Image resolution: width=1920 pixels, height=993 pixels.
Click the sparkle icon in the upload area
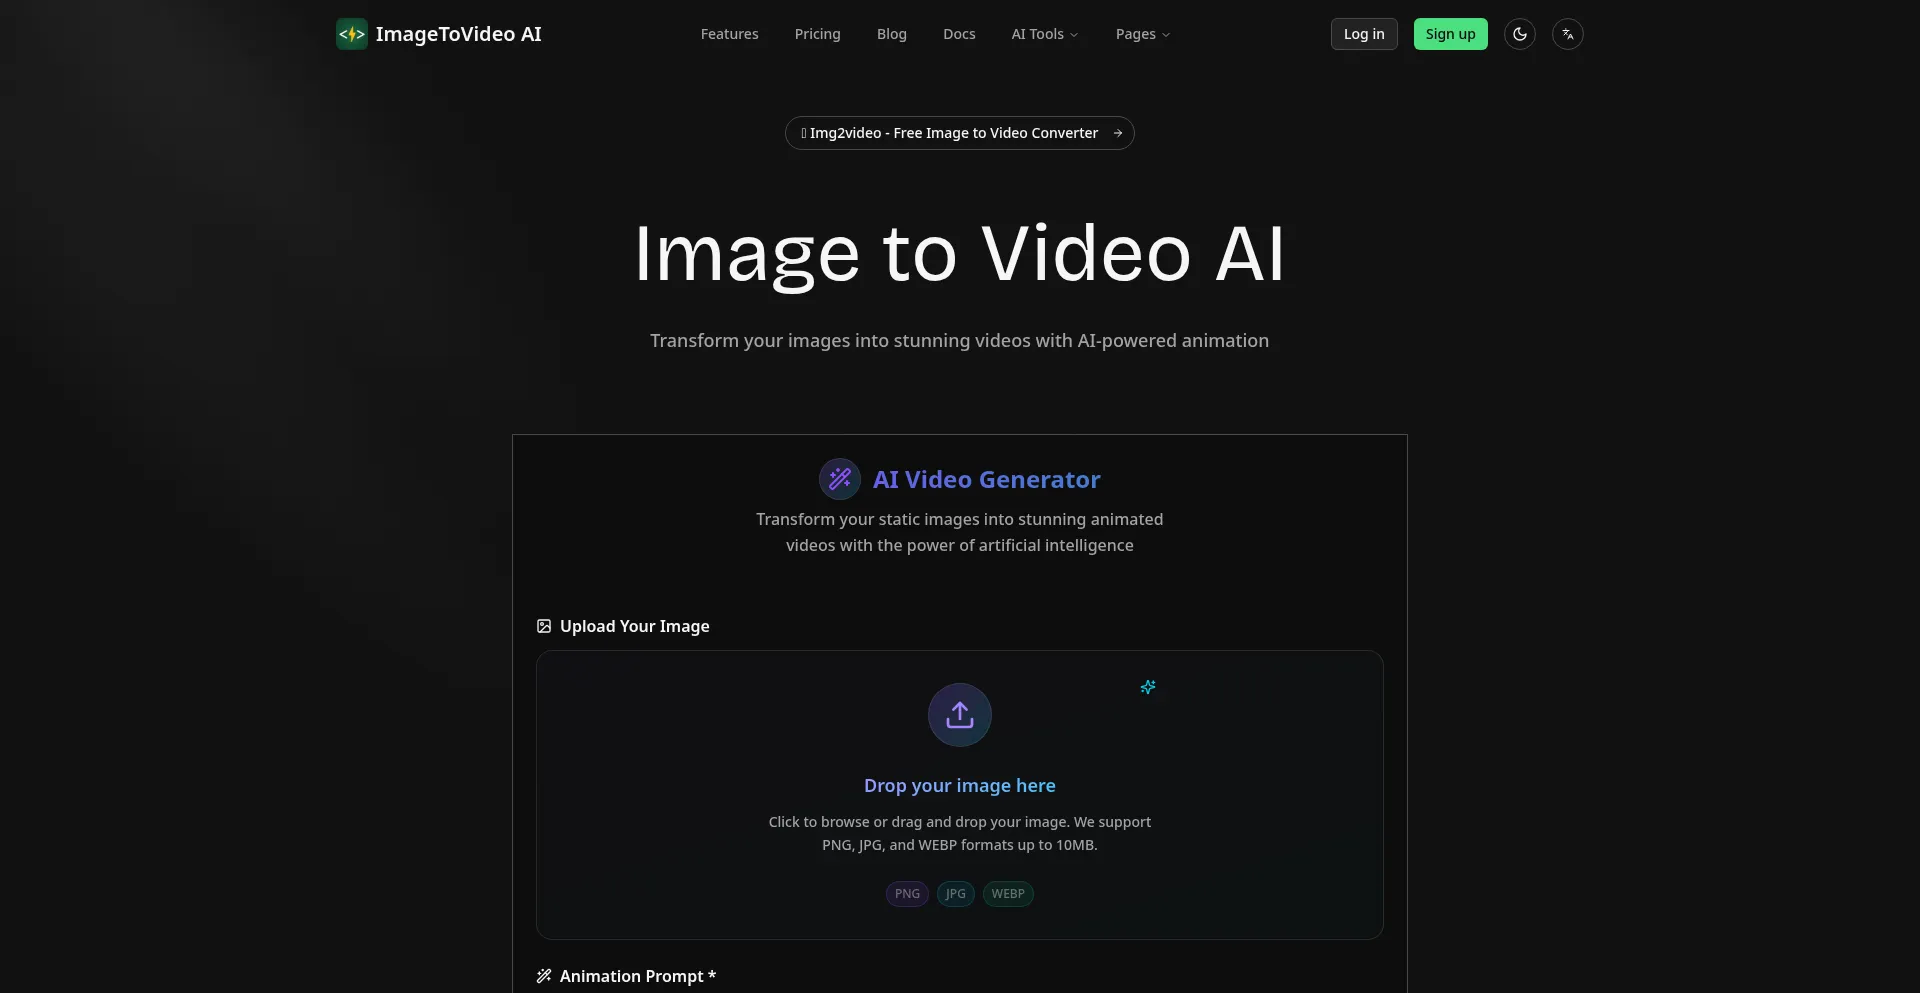click(1148, 687)
